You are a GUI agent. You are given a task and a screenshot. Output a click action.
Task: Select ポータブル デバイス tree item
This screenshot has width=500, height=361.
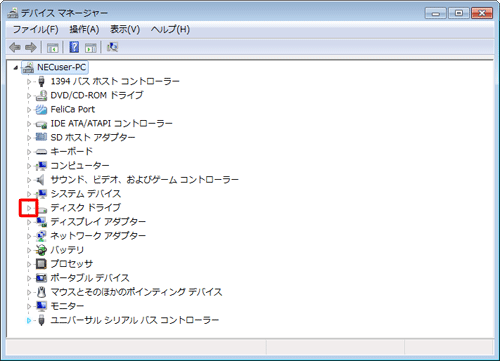point(90,278)
